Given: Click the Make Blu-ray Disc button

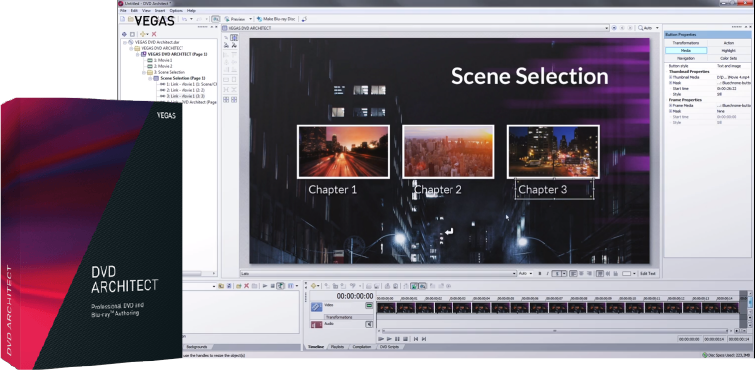Looking at the screenshot, I should click(x=275, y=19).
